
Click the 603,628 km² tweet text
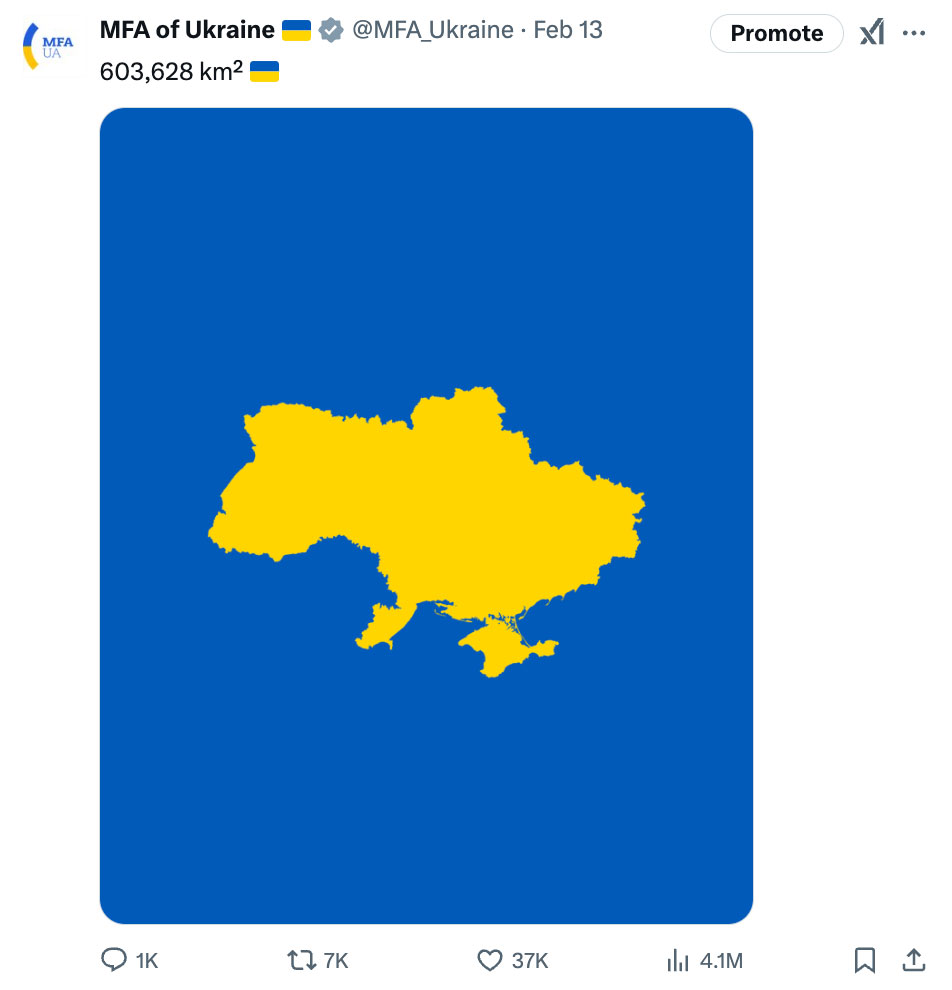(x=171, y=71)
